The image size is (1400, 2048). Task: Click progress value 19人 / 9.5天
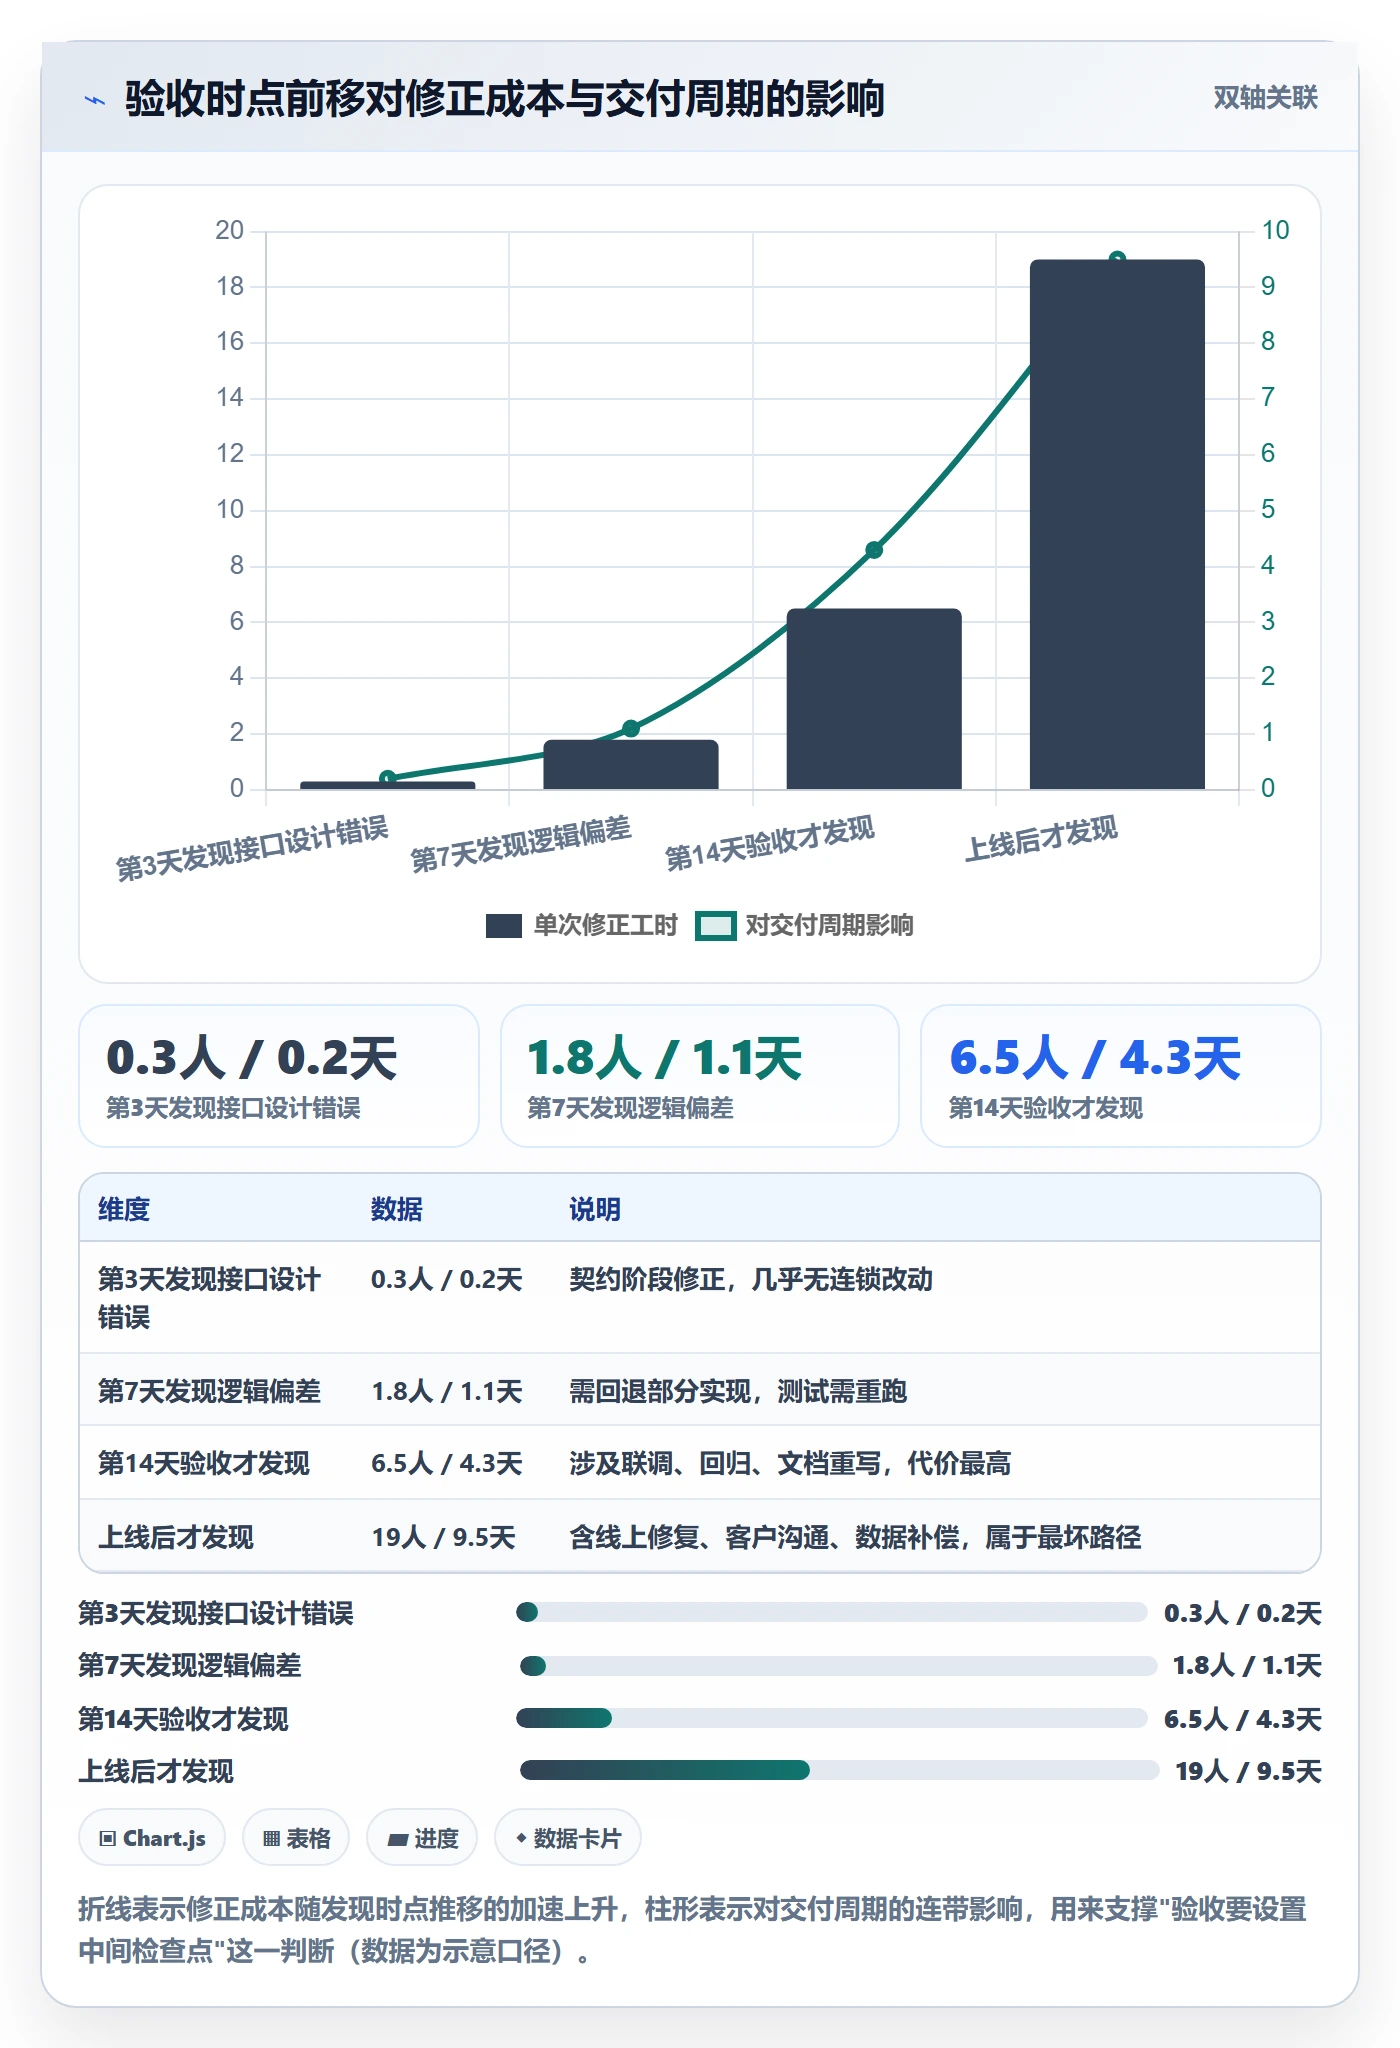click(x=1248, y=1771)
